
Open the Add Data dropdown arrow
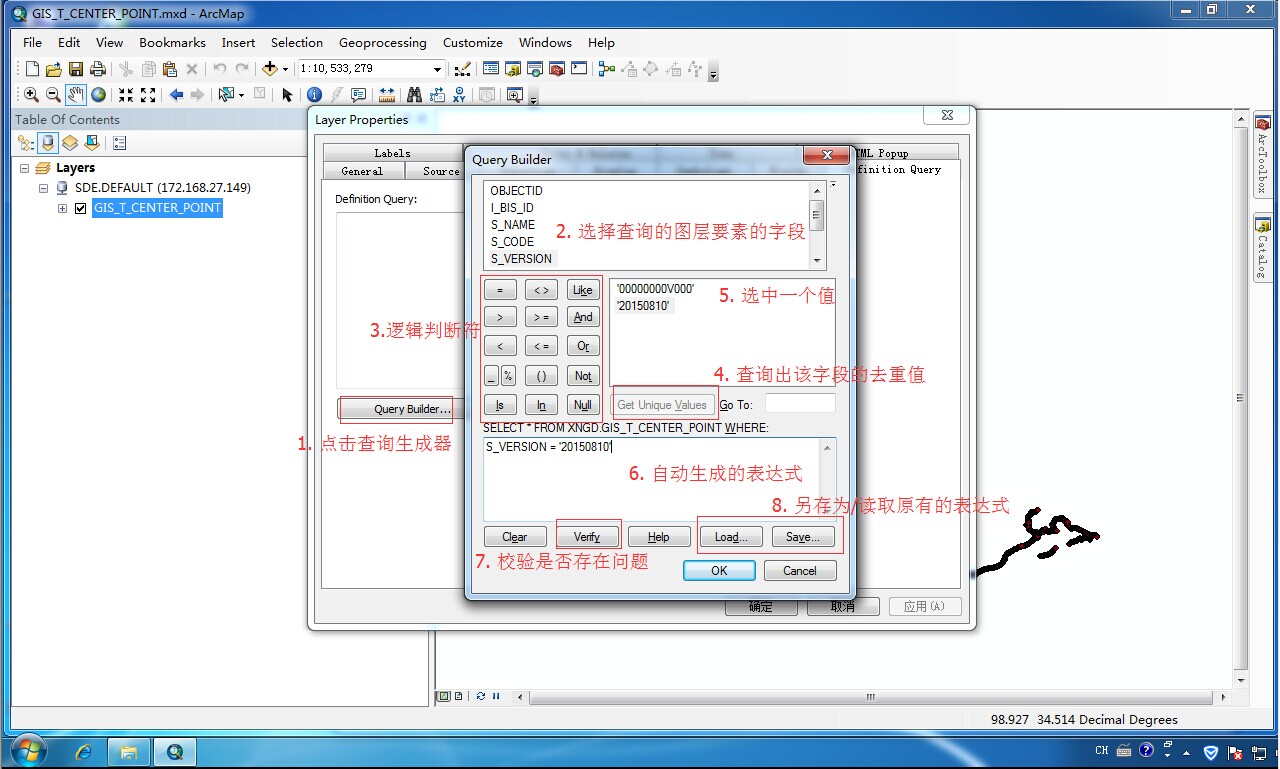pyautogui.click(x=285, y=69)
